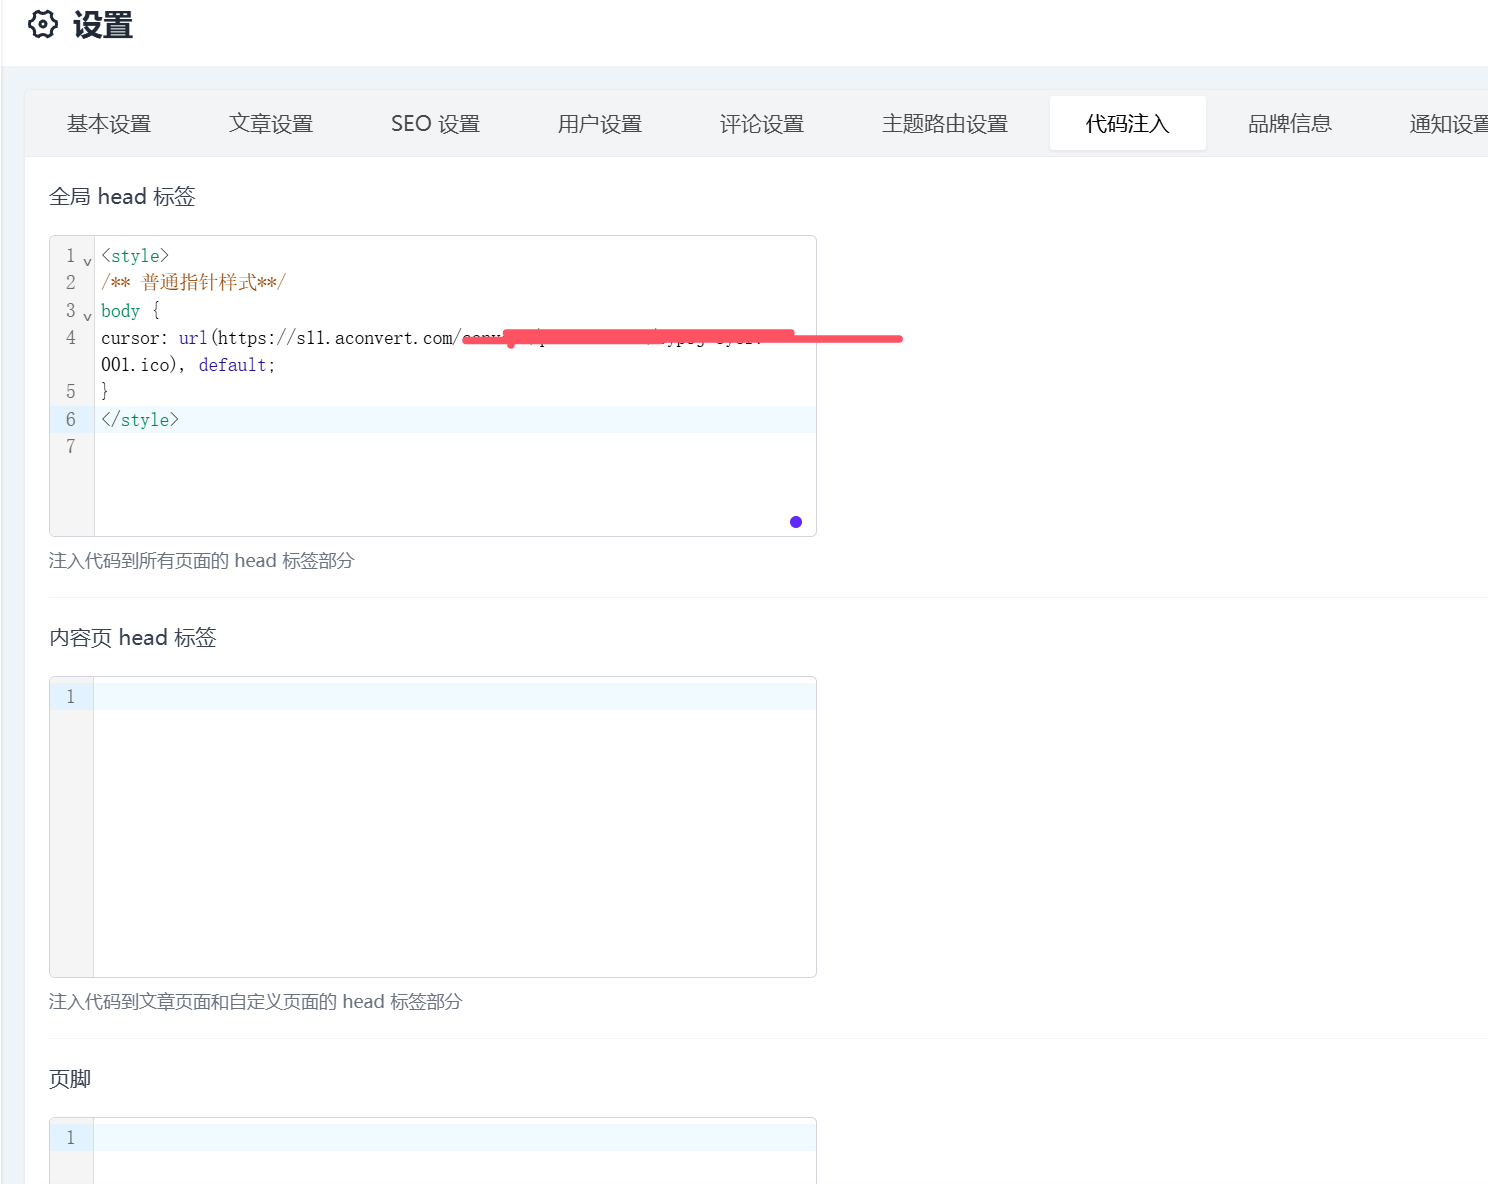Go to the 通知设置 tab
1488x1184 pixels.
[x=1448, y=124]
